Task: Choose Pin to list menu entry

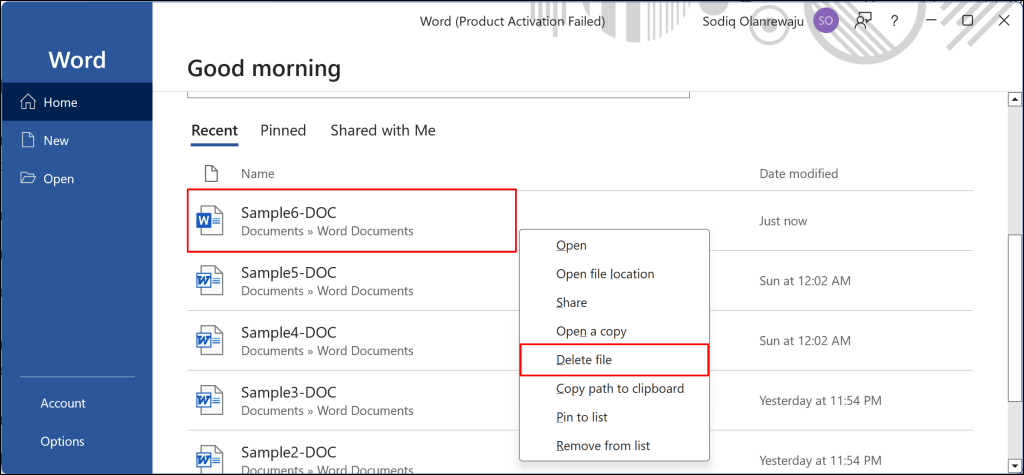Action: pyautogui.click(x=582, y=417)
